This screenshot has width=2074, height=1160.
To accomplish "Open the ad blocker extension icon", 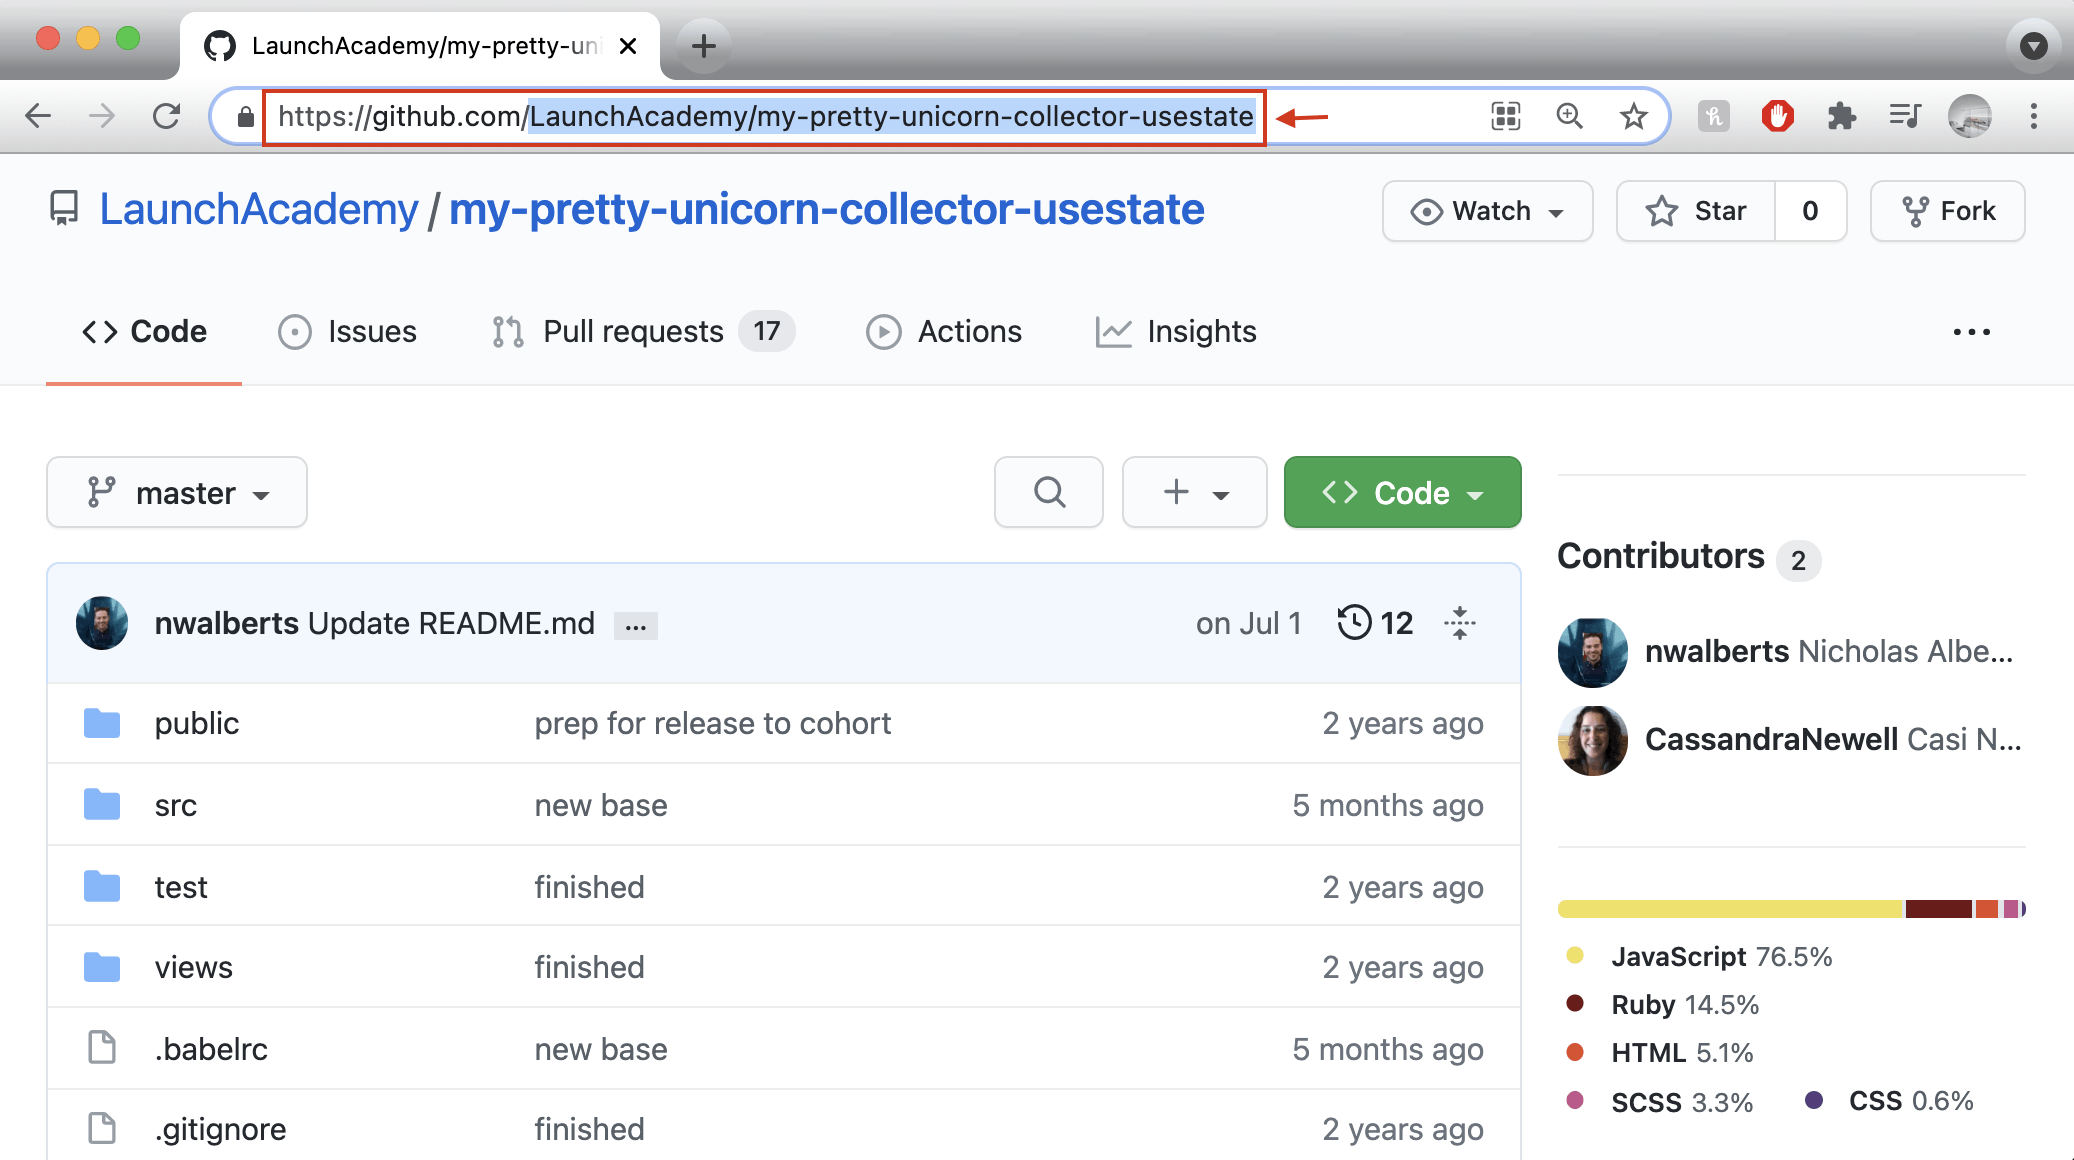I will tap(1777, 116).
